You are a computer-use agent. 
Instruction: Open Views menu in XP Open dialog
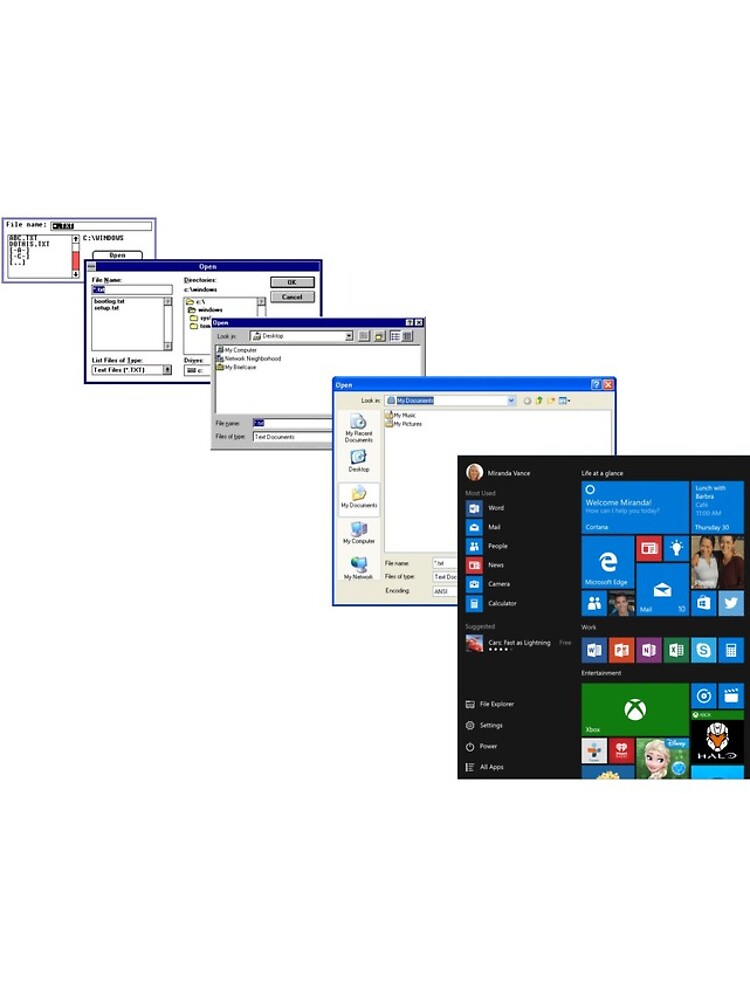coord(564,401)
